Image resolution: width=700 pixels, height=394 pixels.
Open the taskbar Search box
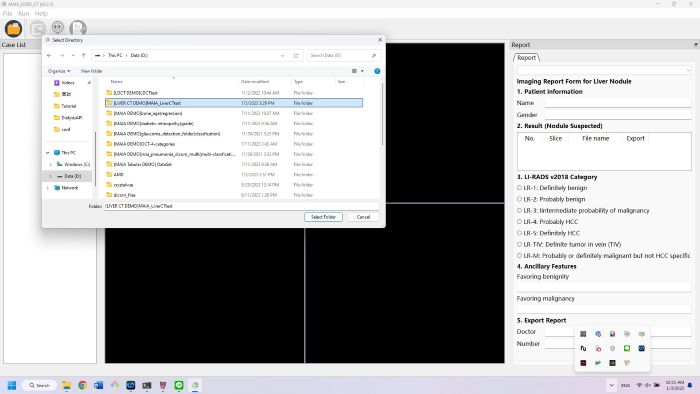tap(39, 385)
